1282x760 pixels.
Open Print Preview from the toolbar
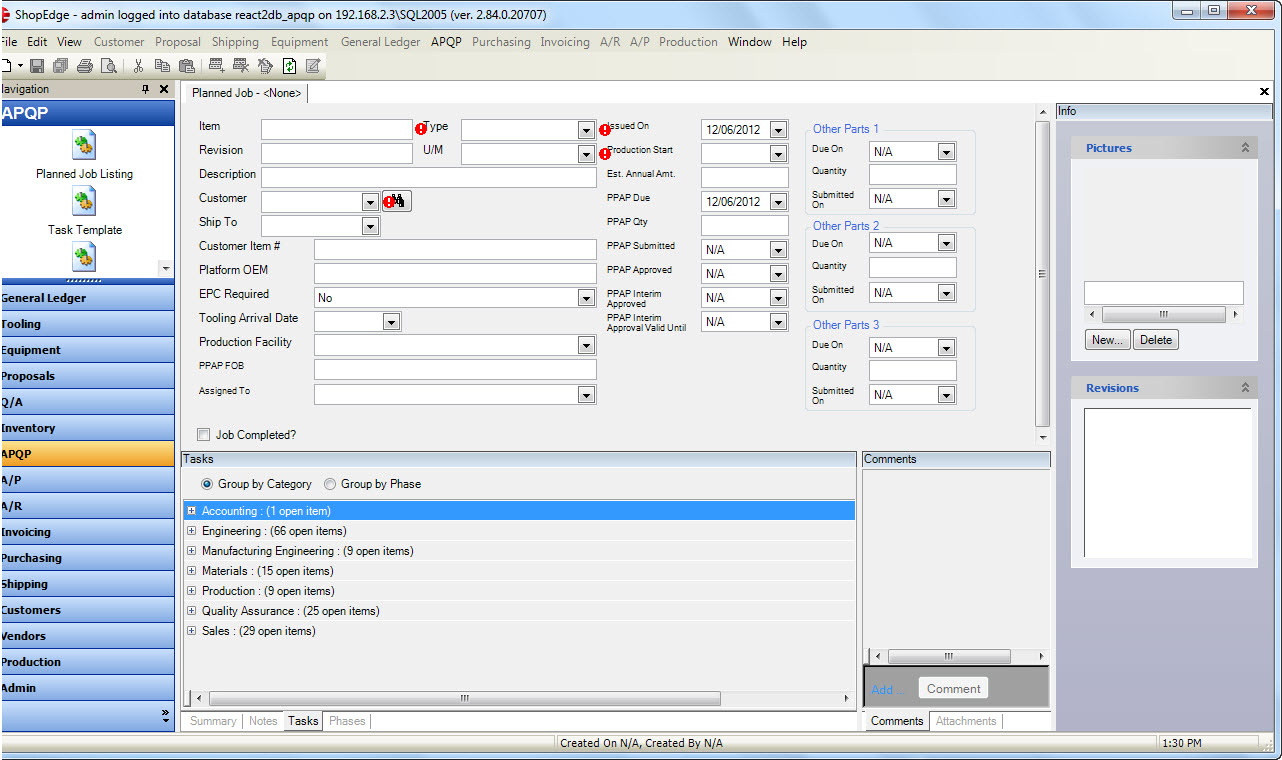pos(108,66)
